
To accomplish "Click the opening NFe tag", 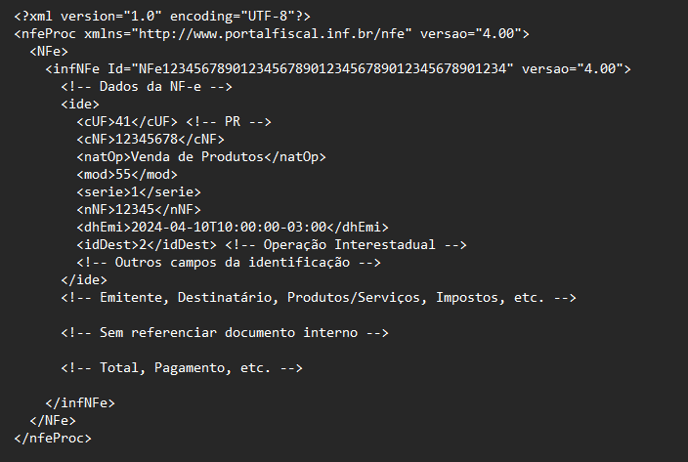I will click(x=49, y=51).
